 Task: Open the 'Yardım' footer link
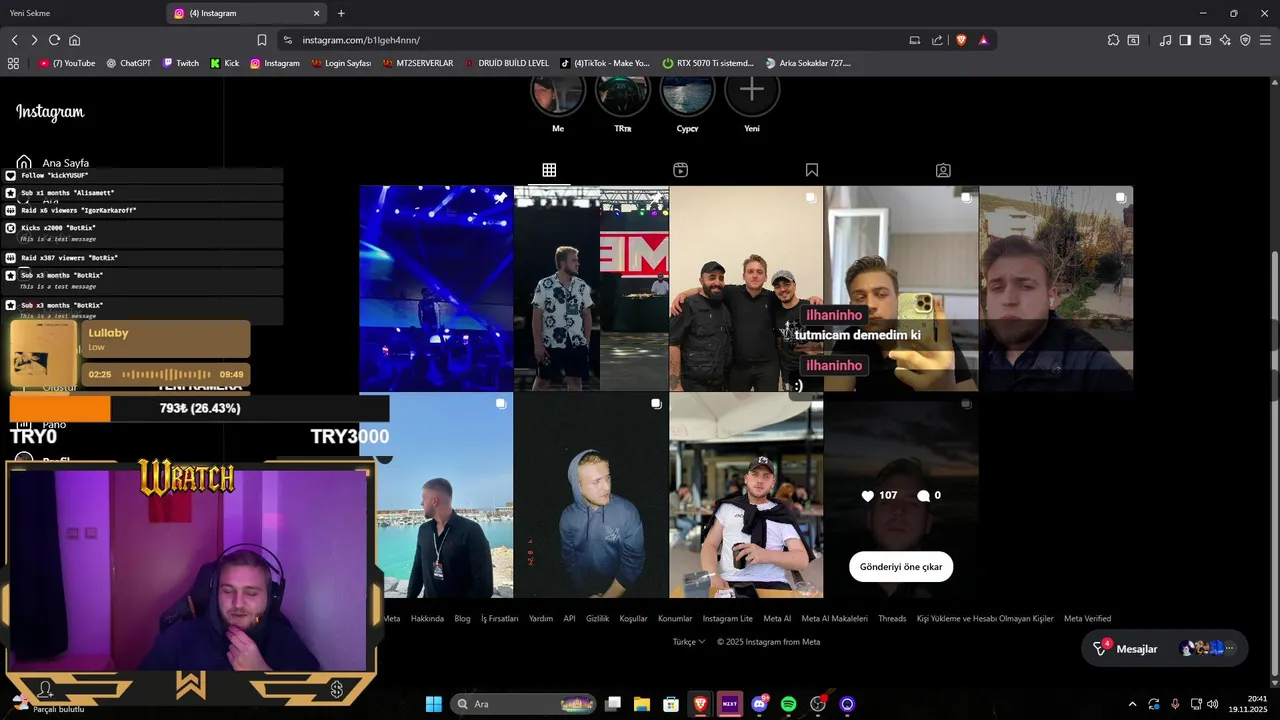tap(541, 619)
